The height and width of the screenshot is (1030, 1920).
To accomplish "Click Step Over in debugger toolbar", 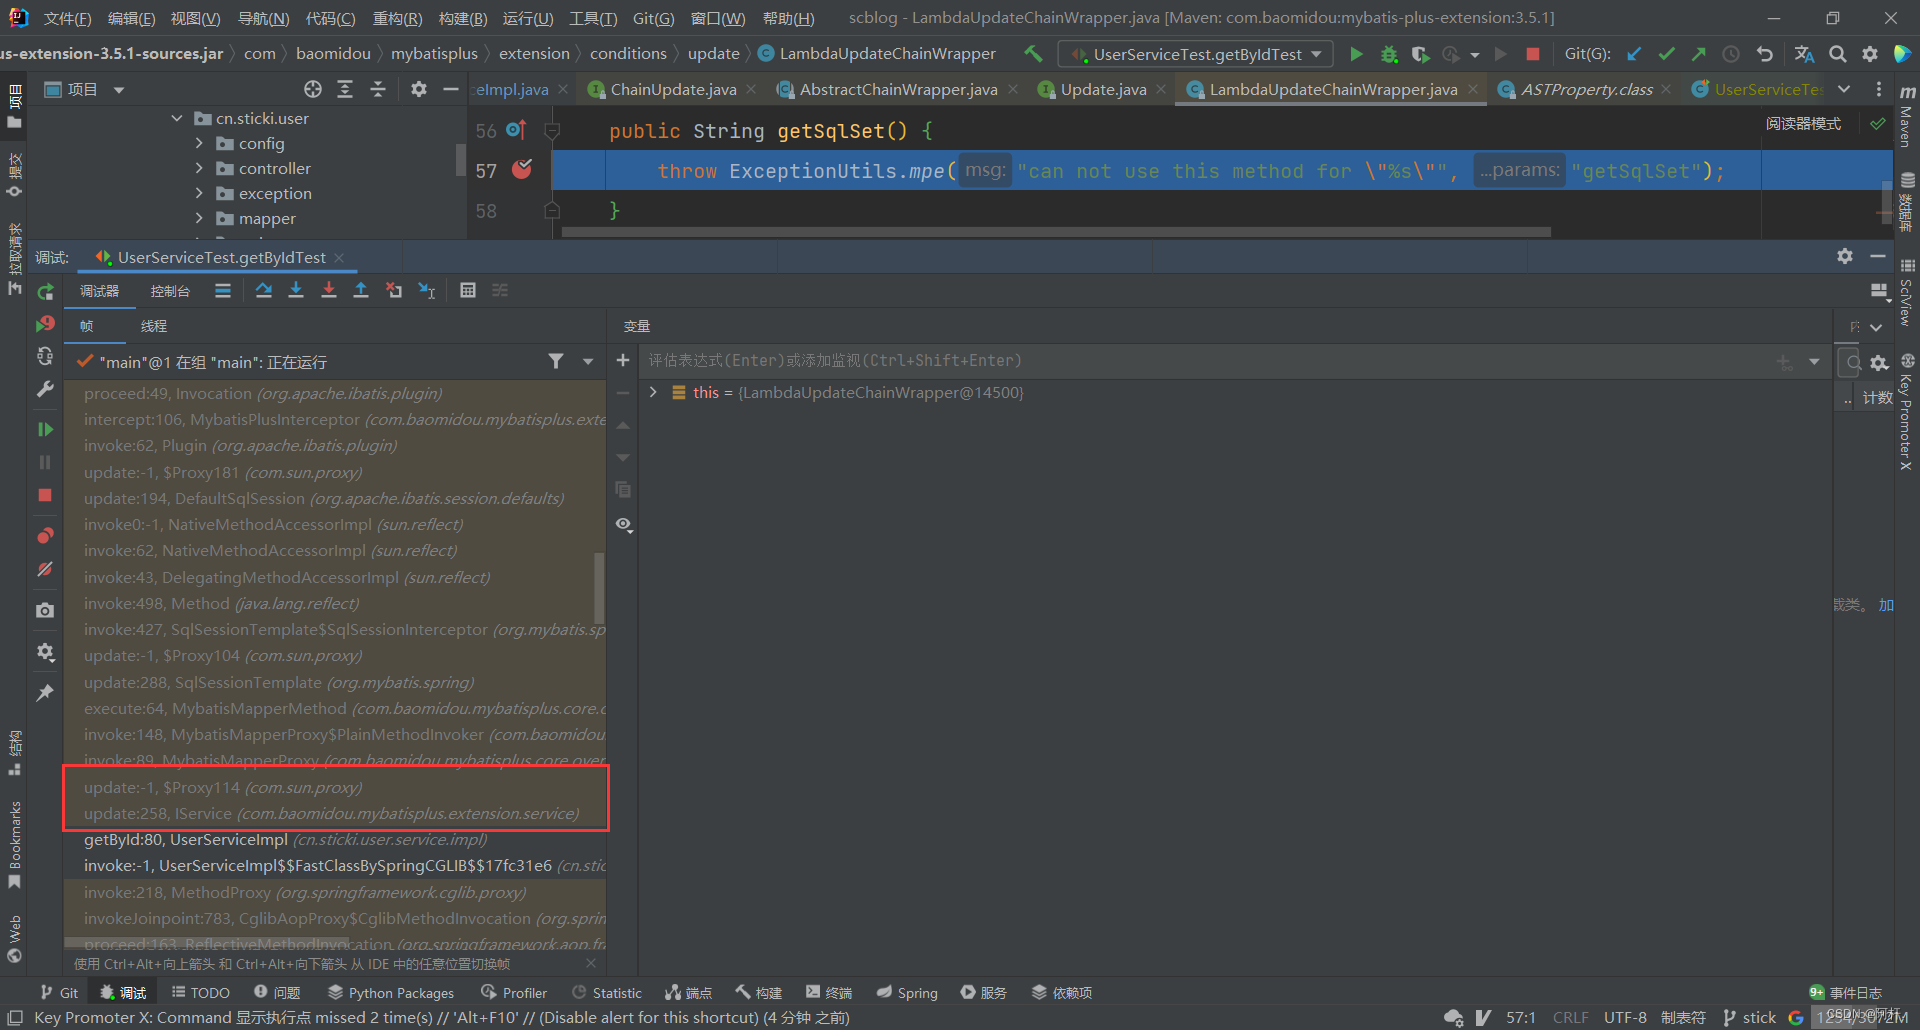I will click(x=263, y=290).
